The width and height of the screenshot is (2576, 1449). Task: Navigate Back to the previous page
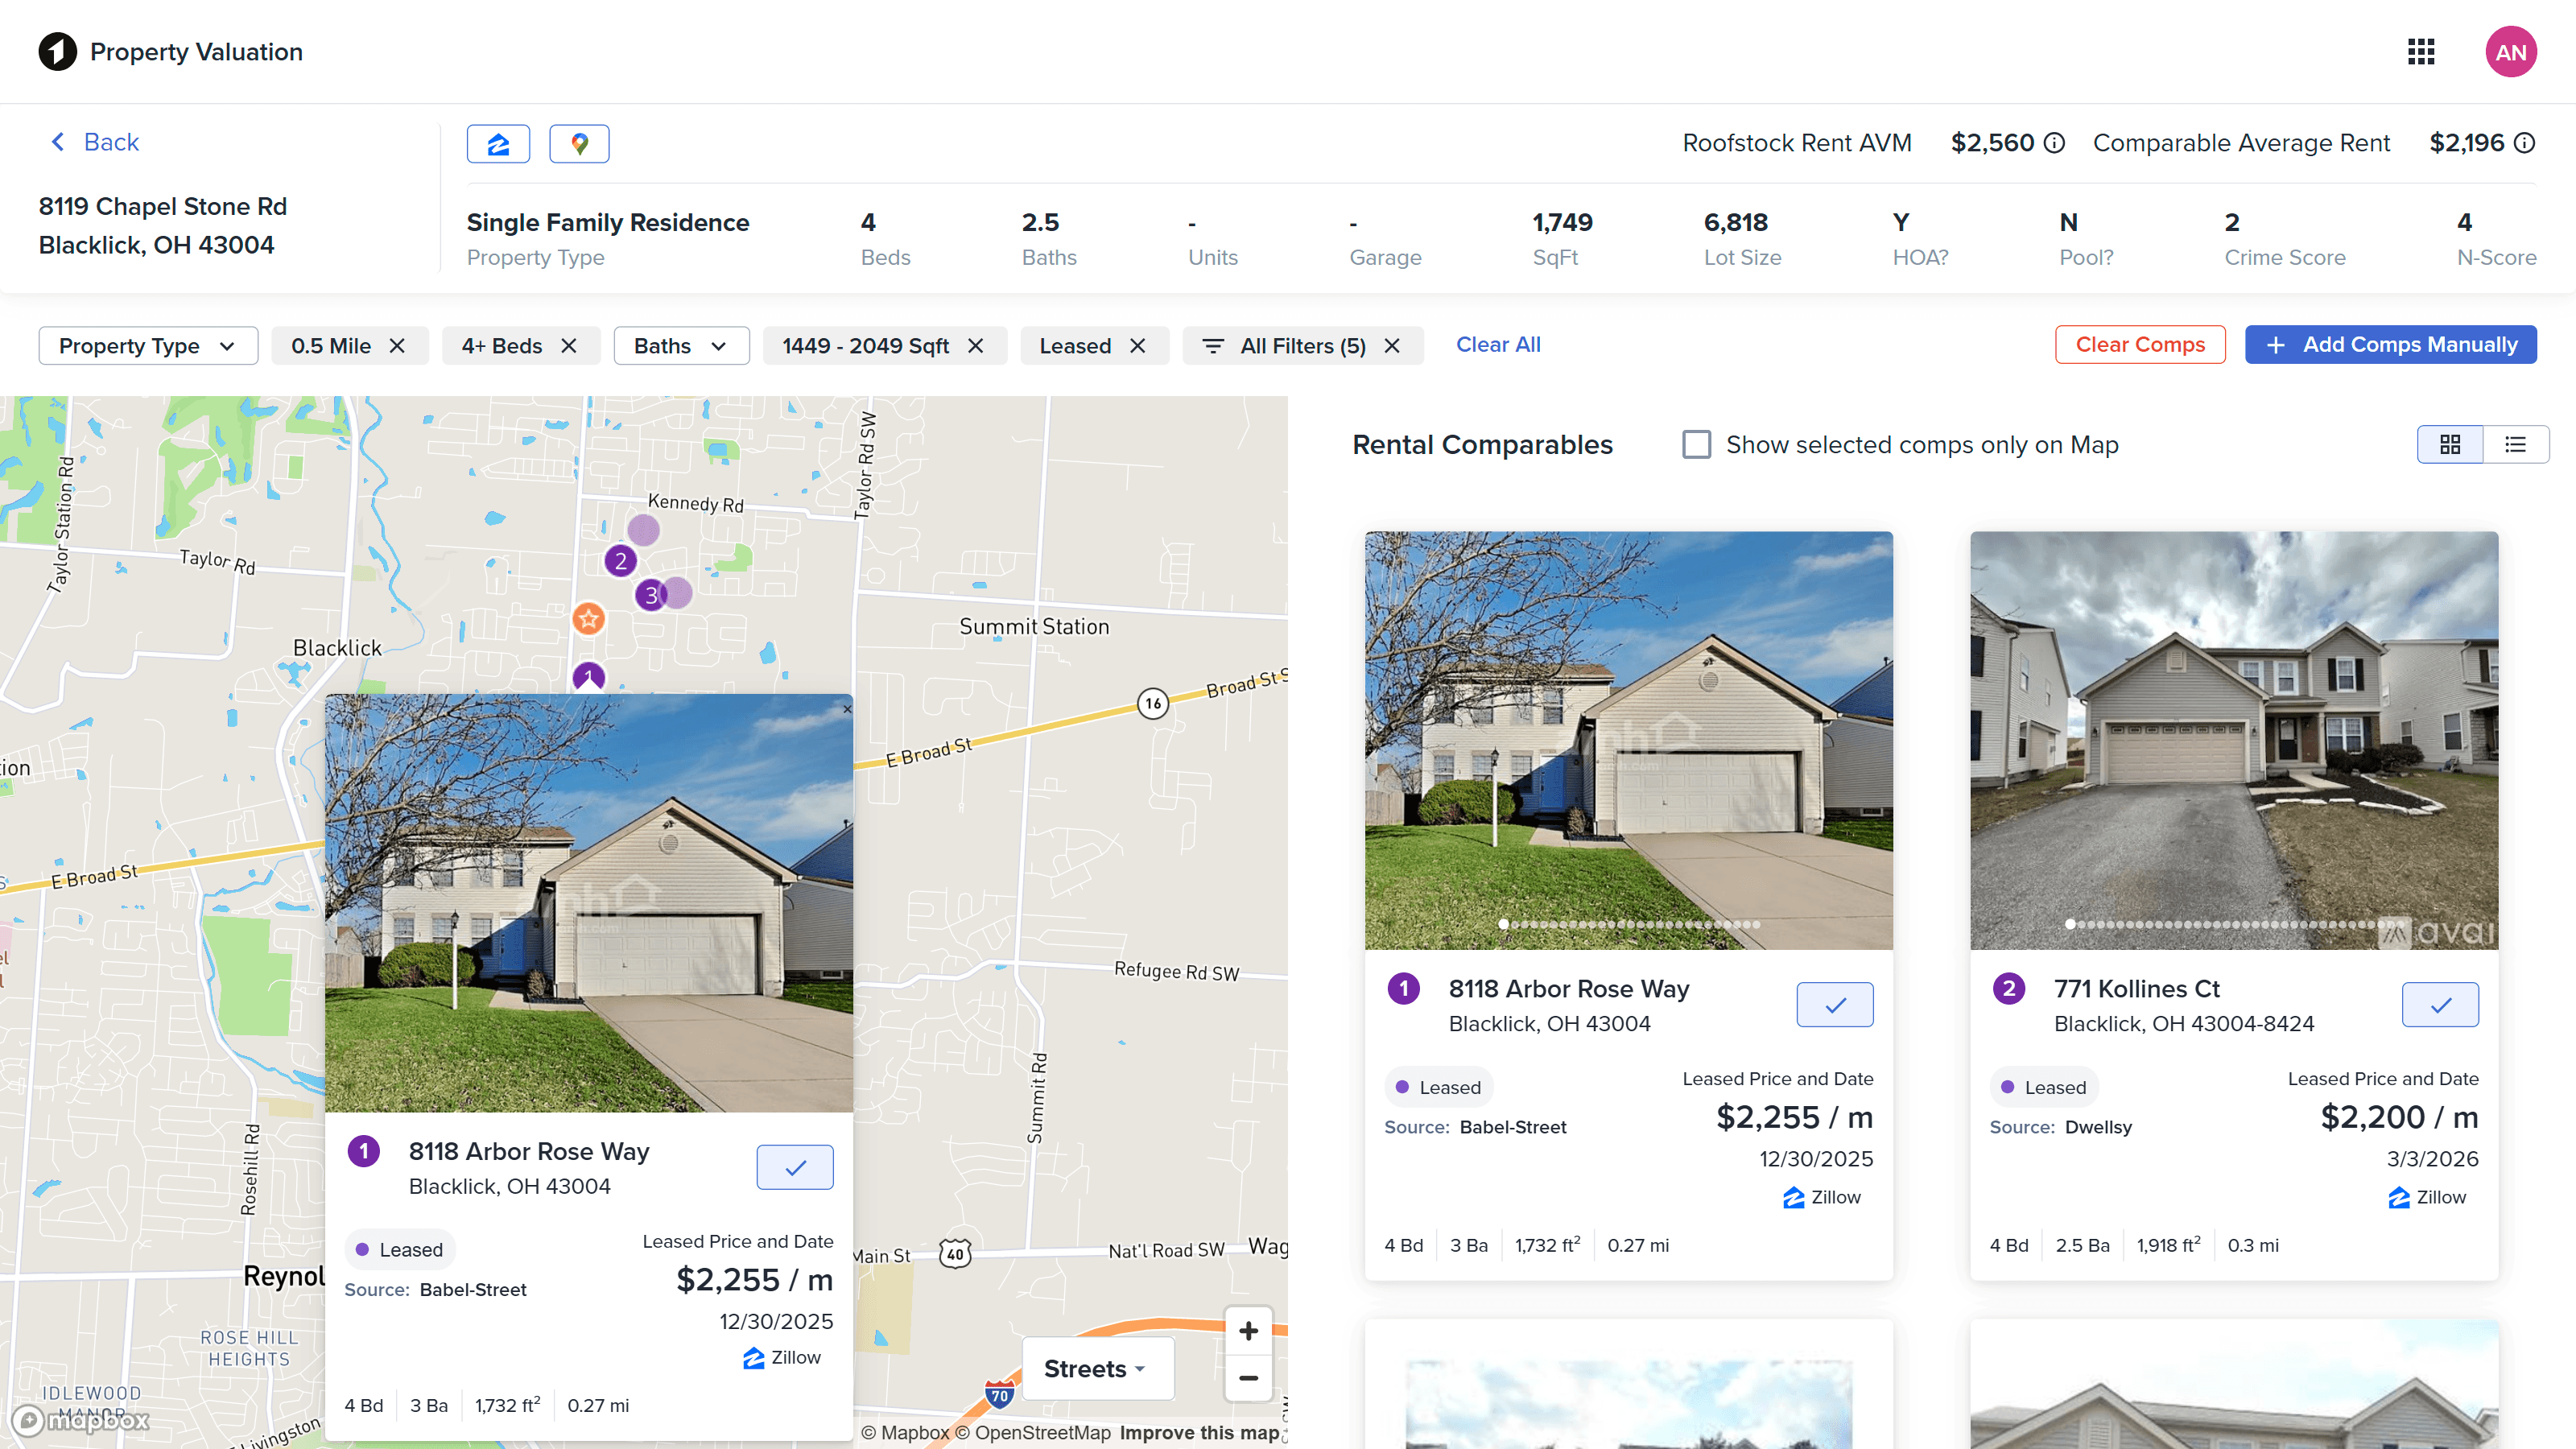point(93,141)
